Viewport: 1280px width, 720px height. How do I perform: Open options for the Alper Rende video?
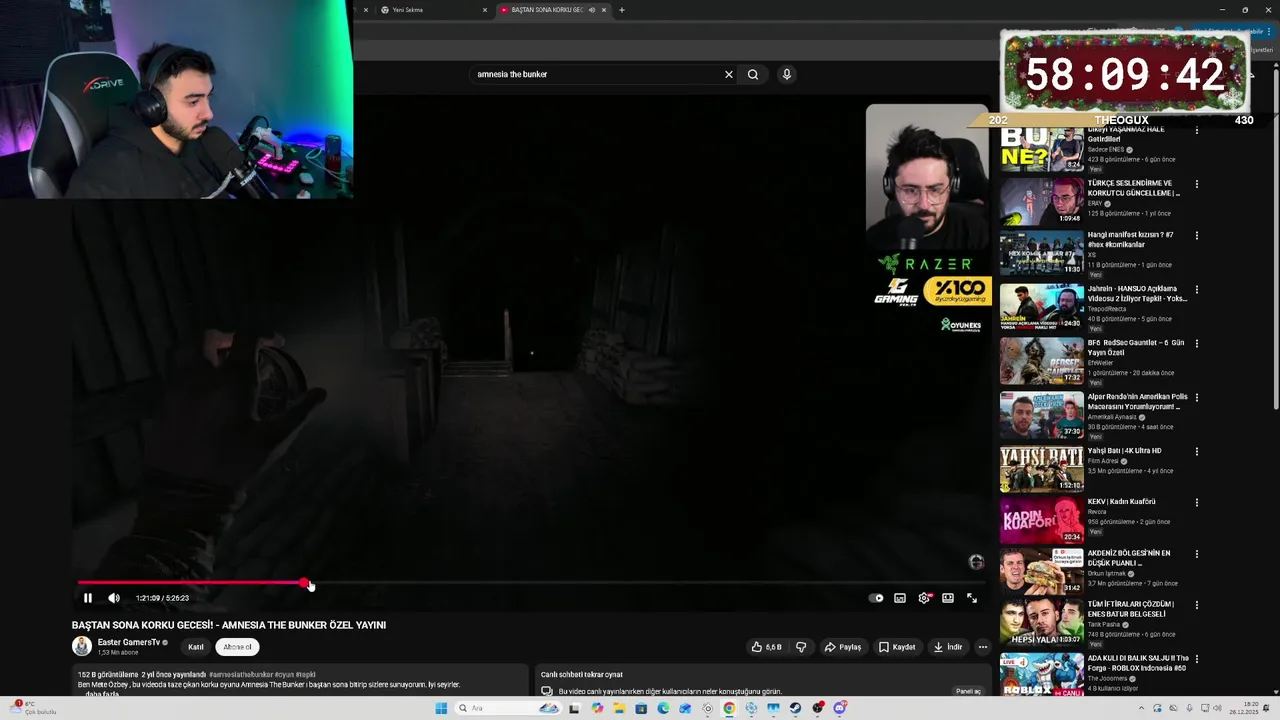(1196, 398)
